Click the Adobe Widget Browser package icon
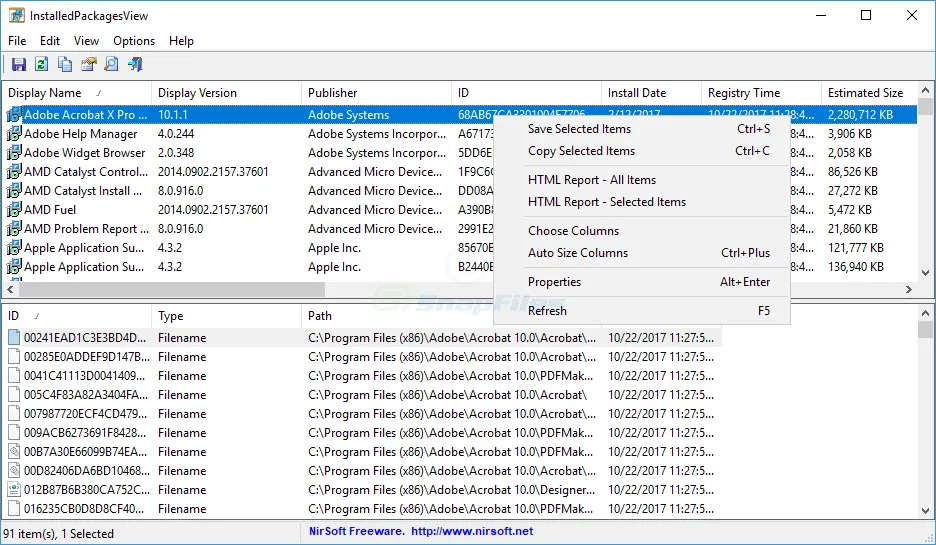 pos(14,153)
